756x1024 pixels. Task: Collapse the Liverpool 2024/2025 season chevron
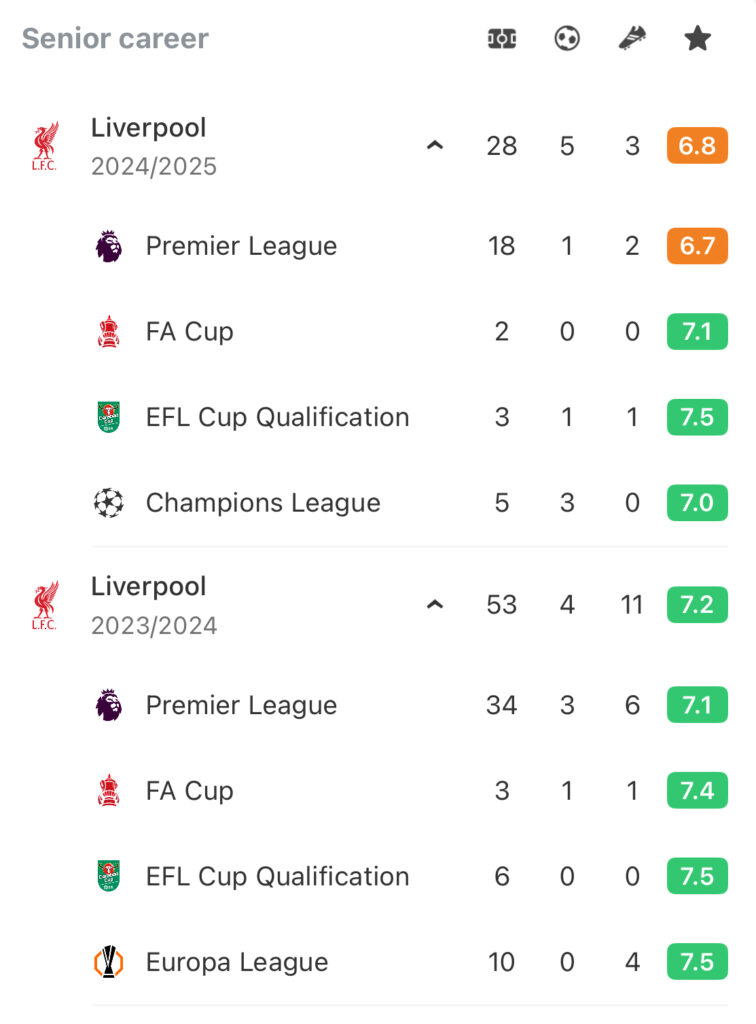435,146
